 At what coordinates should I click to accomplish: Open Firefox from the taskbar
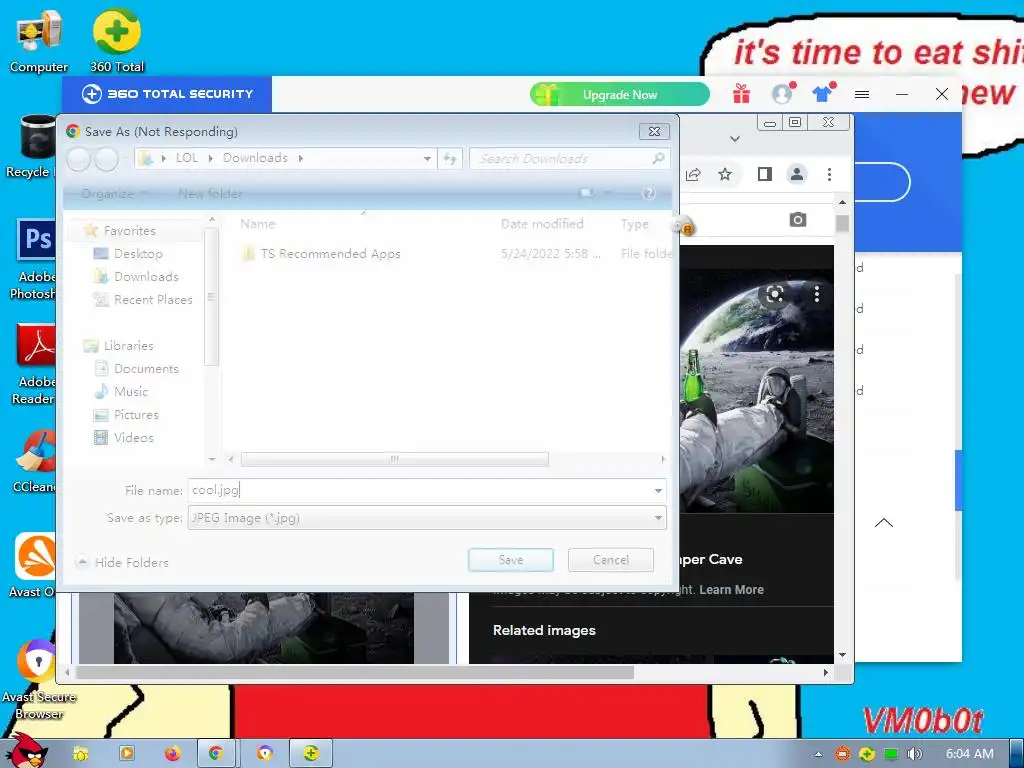(172, 754)
